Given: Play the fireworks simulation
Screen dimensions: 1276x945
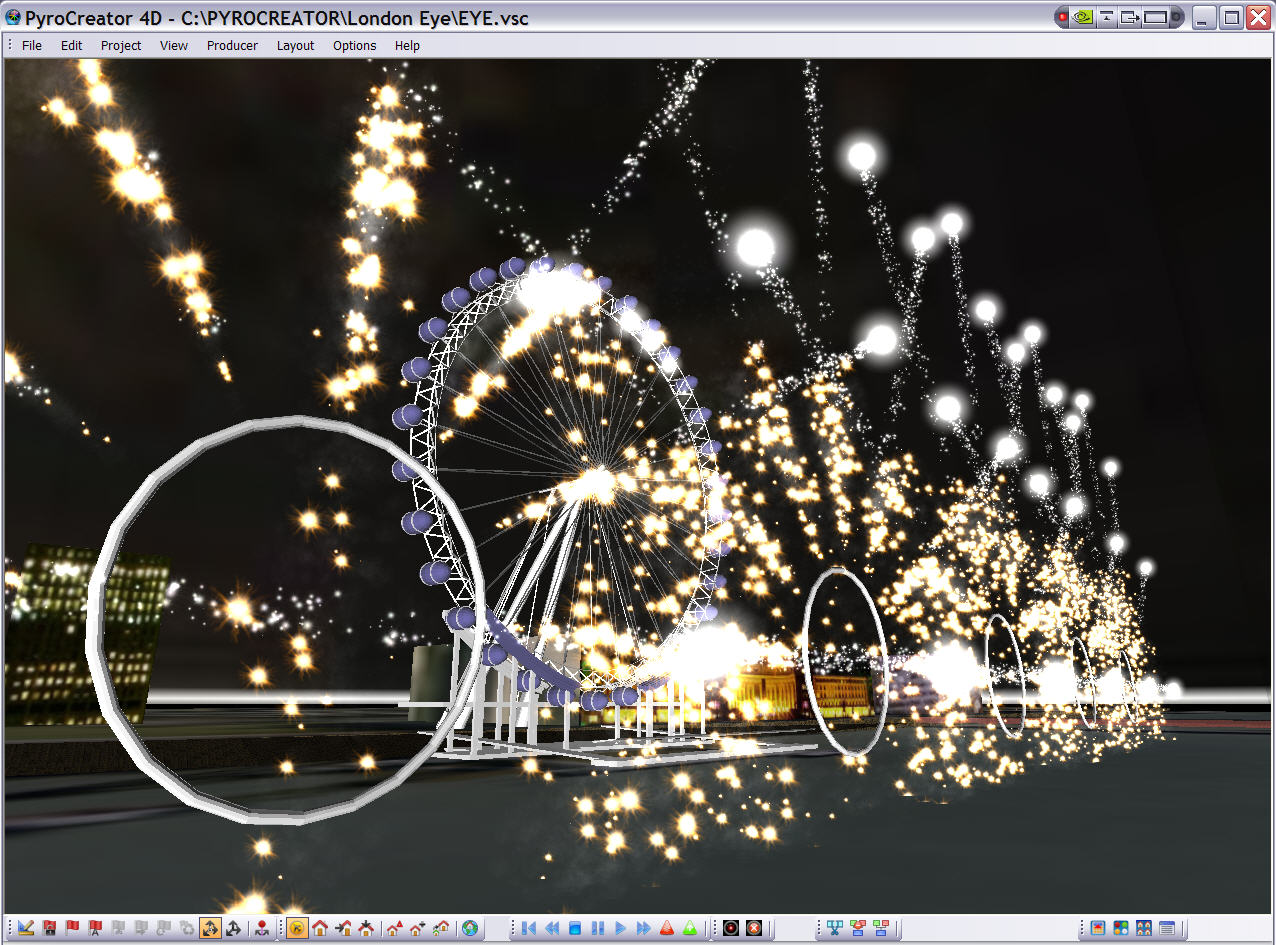Looking at the screenshot, I should coord(620,928).
